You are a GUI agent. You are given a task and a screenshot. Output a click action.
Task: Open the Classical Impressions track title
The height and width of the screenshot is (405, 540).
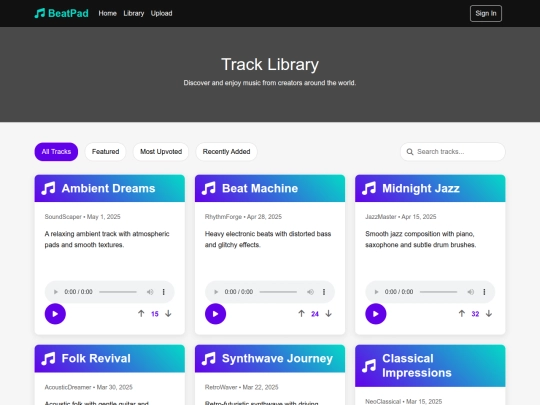coord(417,366)
